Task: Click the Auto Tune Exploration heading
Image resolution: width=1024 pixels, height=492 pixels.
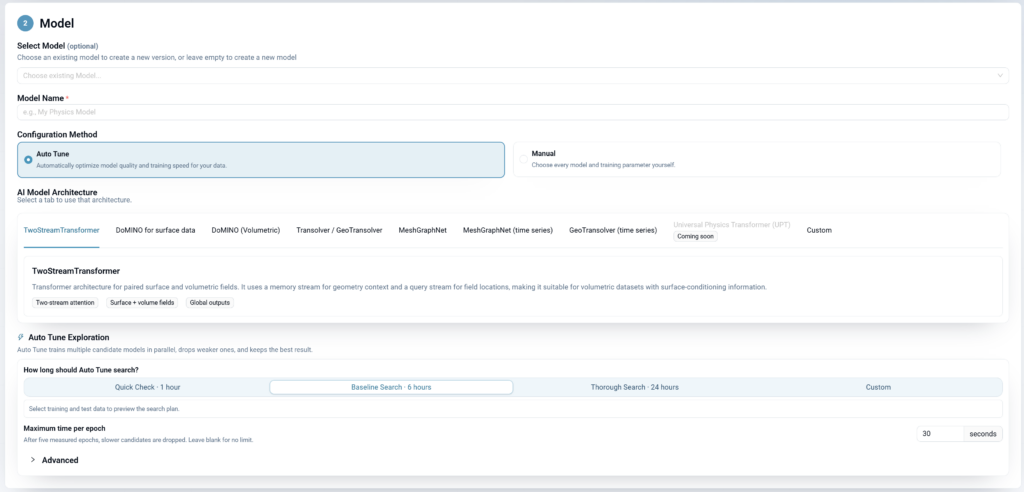Action: point(69,337)
